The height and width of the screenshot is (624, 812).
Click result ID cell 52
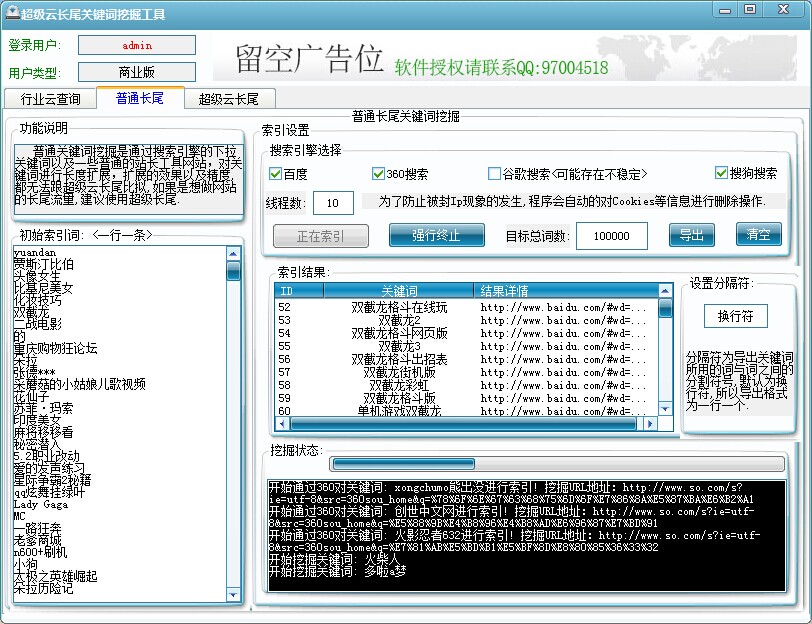point(284,308)
